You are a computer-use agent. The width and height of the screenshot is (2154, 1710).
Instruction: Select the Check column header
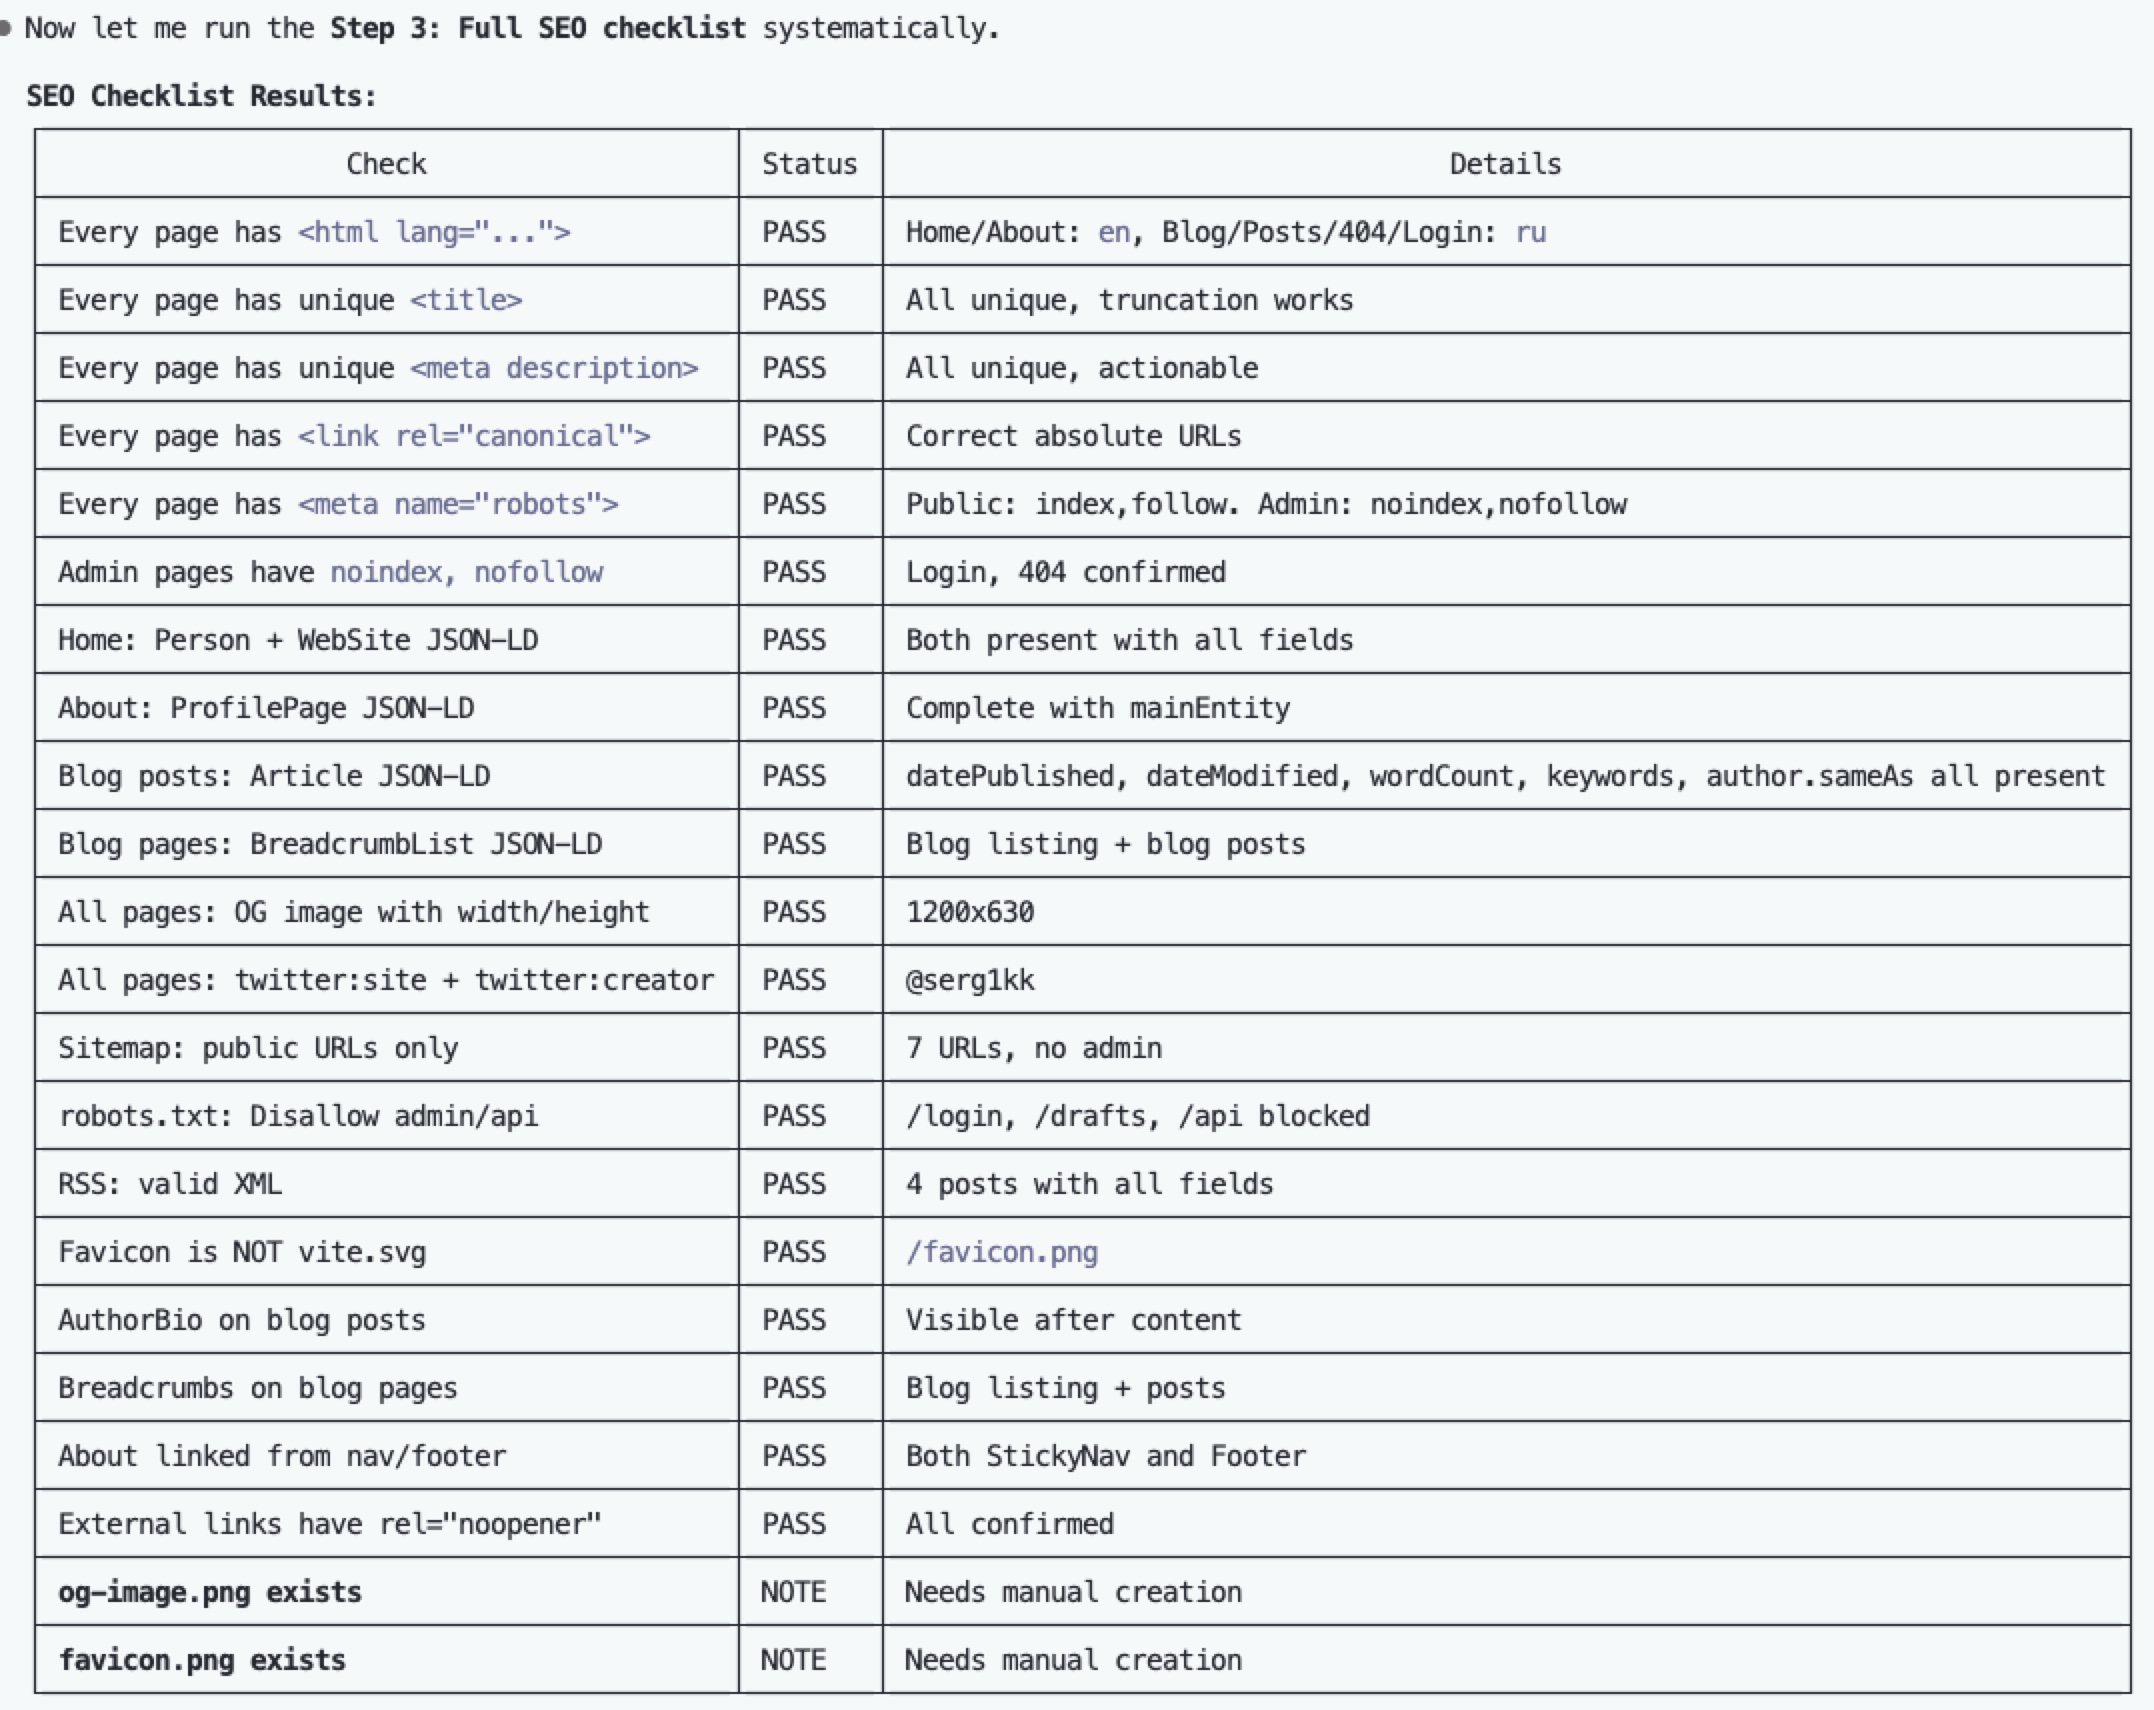387,163
